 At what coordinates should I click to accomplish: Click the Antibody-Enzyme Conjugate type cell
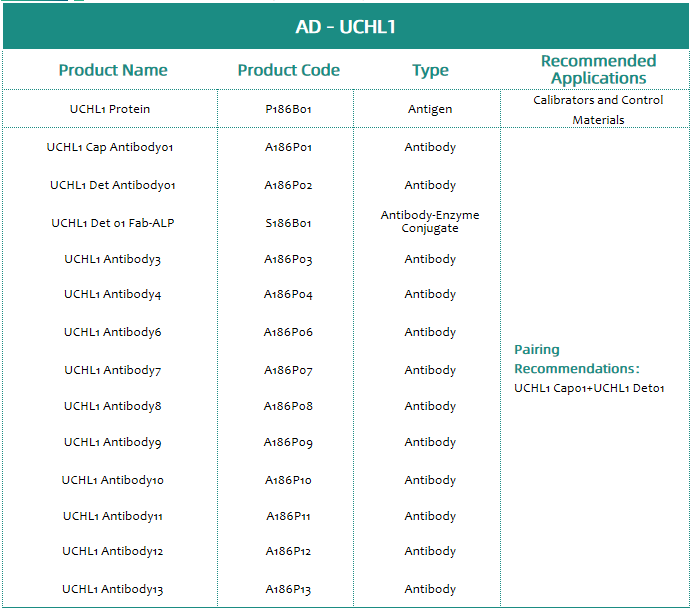point(430,222)
